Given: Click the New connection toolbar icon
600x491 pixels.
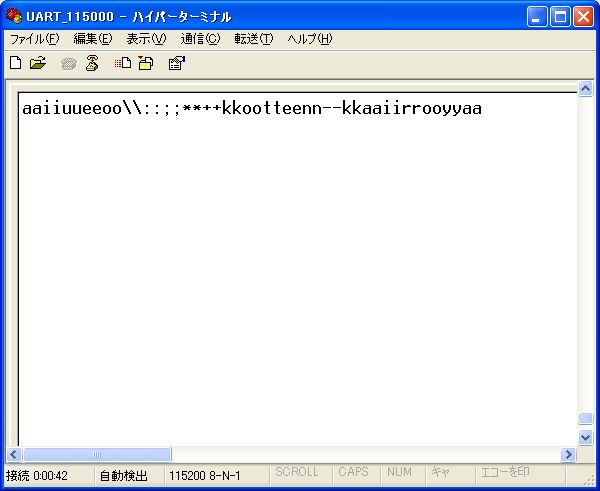Looking at the screenshot, I should pyautogui.click(x=15, y=63).
